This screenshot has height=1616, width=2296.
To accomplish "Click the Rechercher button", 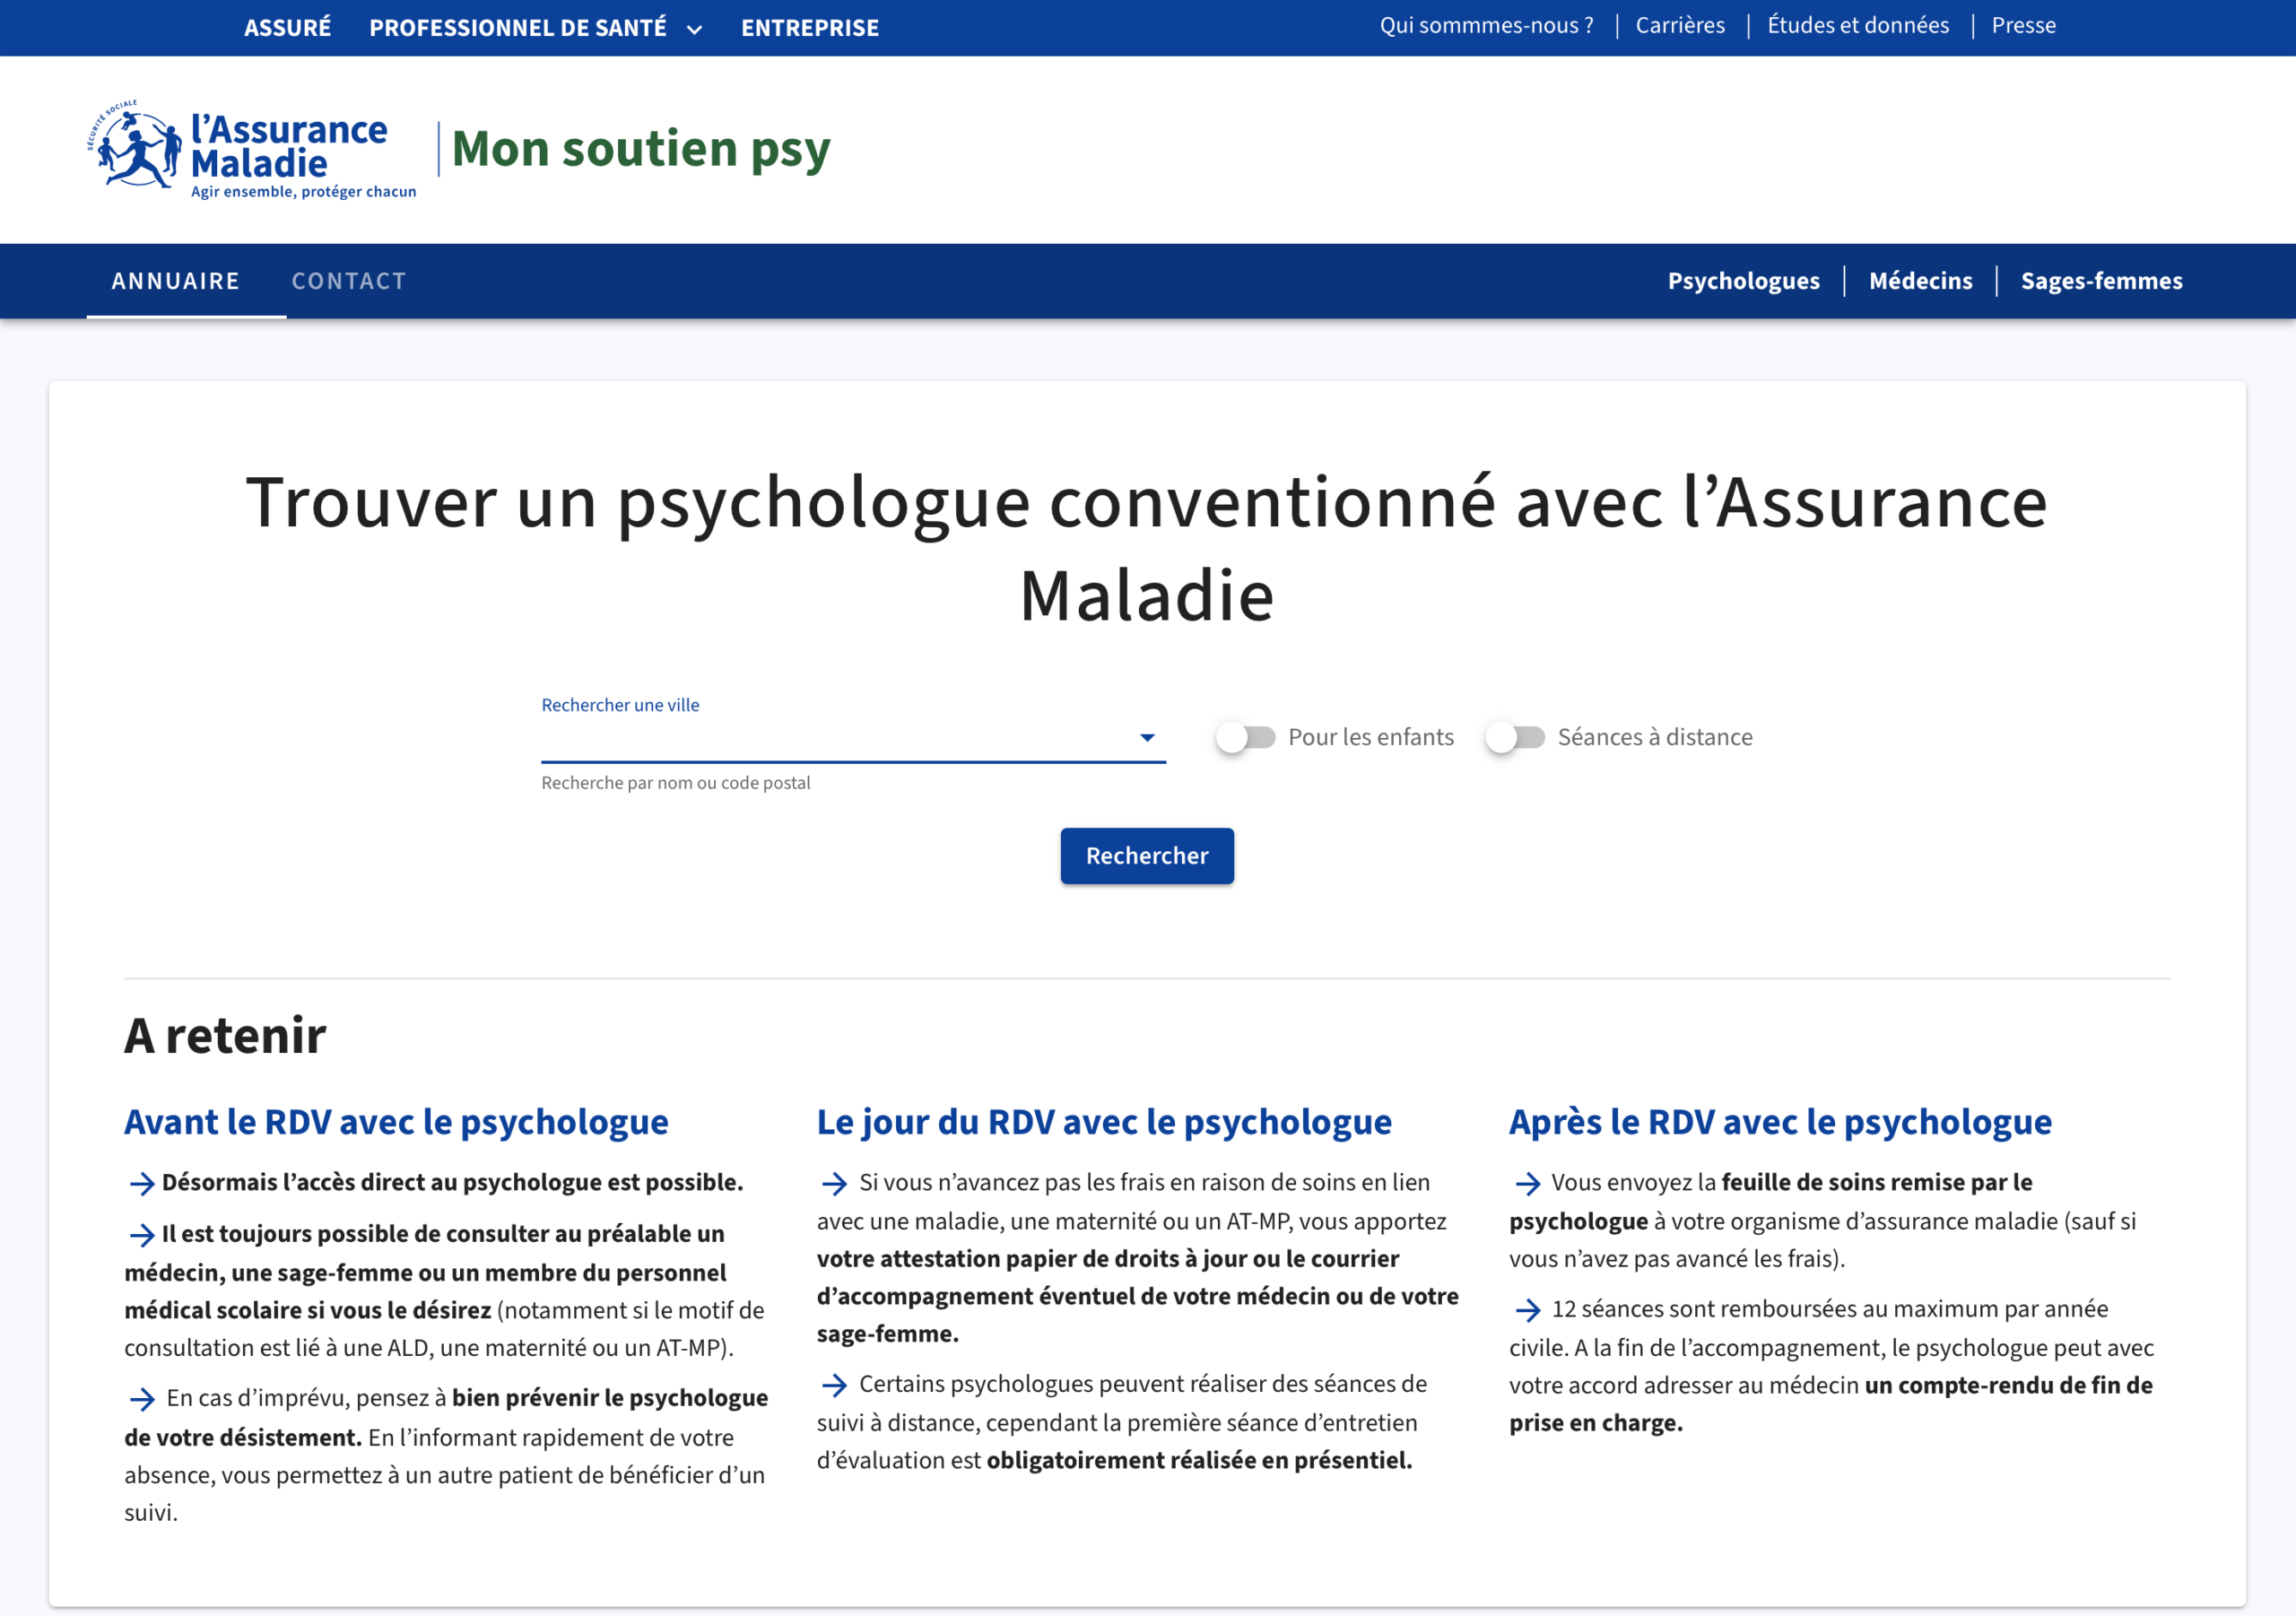I will coord(1147,856).
